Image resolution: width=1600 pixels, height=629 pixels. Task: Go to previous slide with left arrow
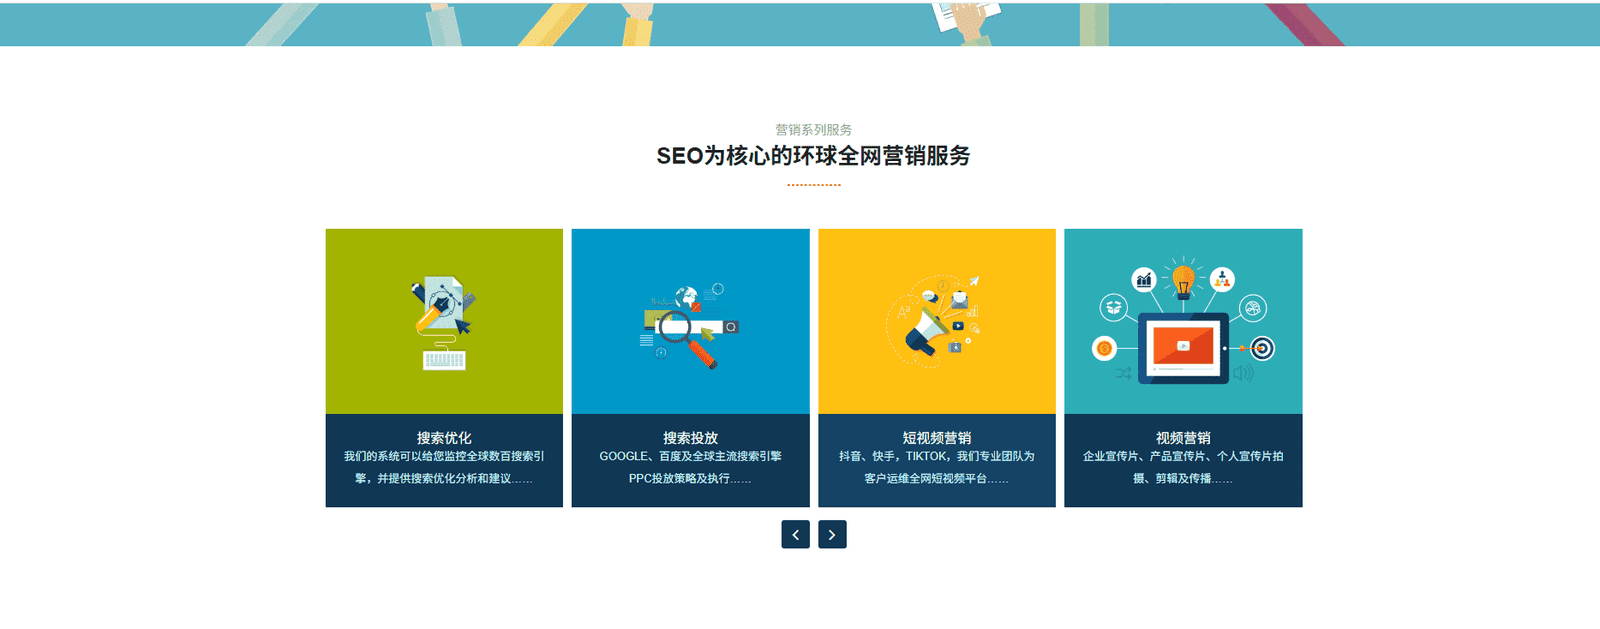click(x=796, y=535)
